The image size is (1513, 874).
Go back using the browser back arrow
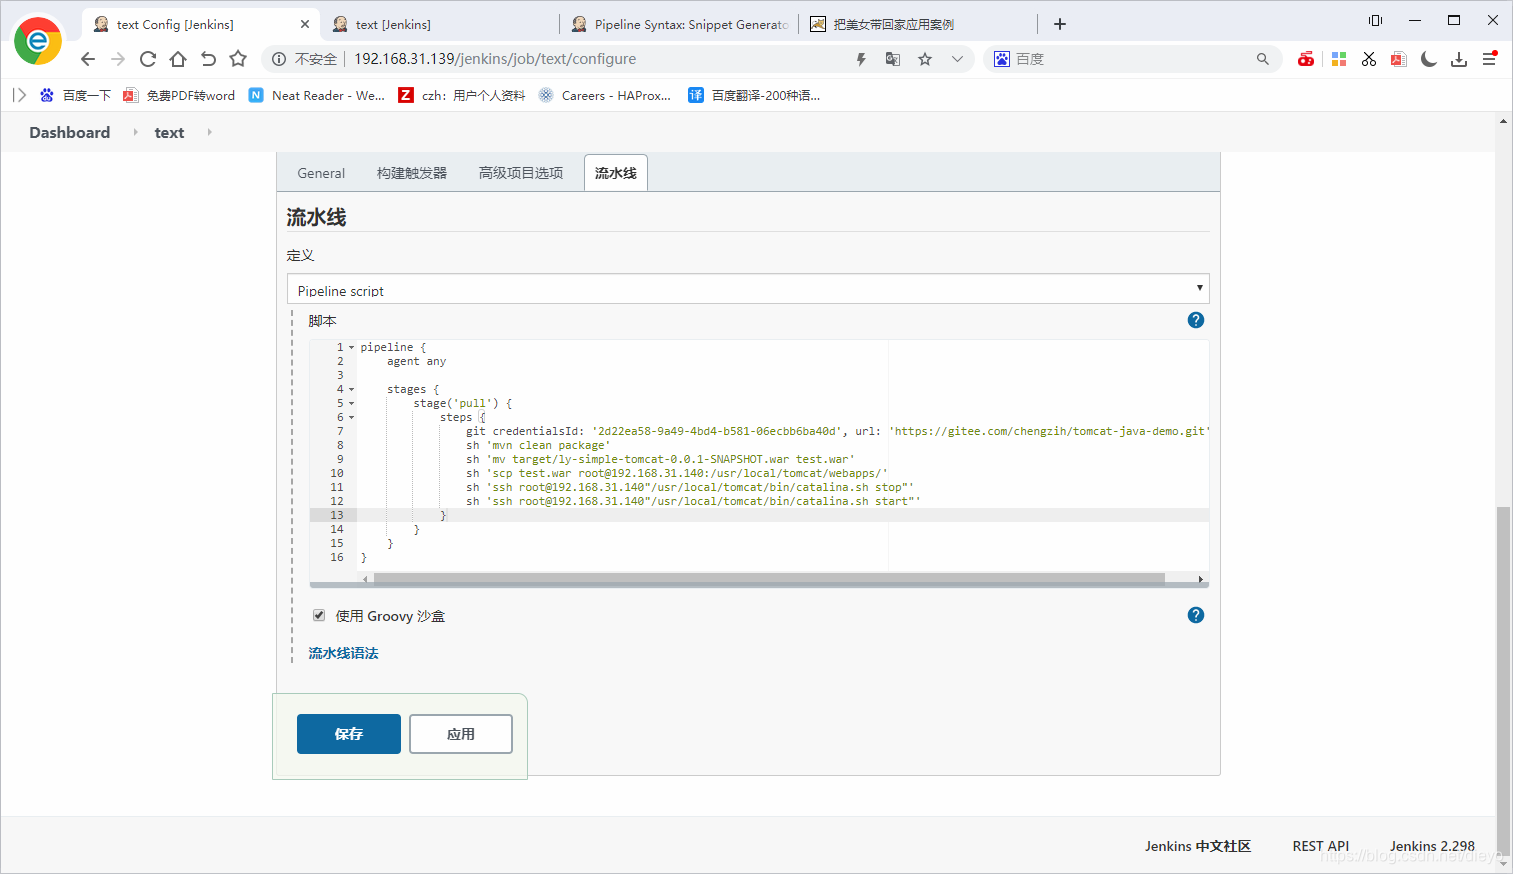88,59
